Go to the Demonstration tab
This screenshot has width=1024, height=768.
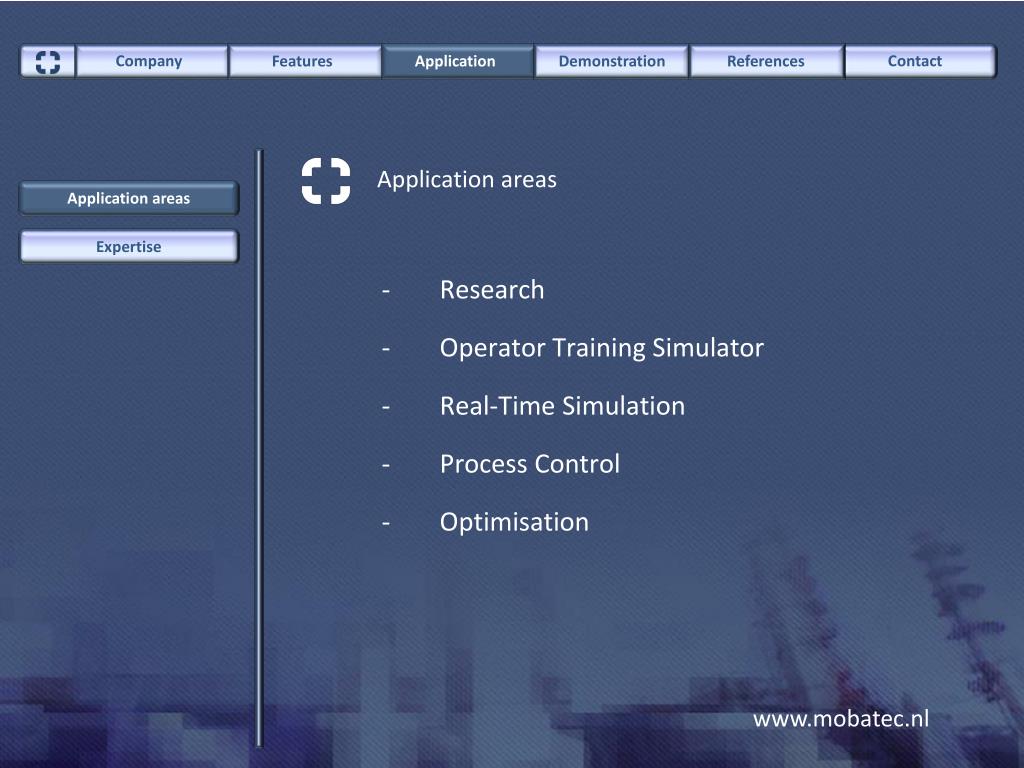(x=611, y=61)
